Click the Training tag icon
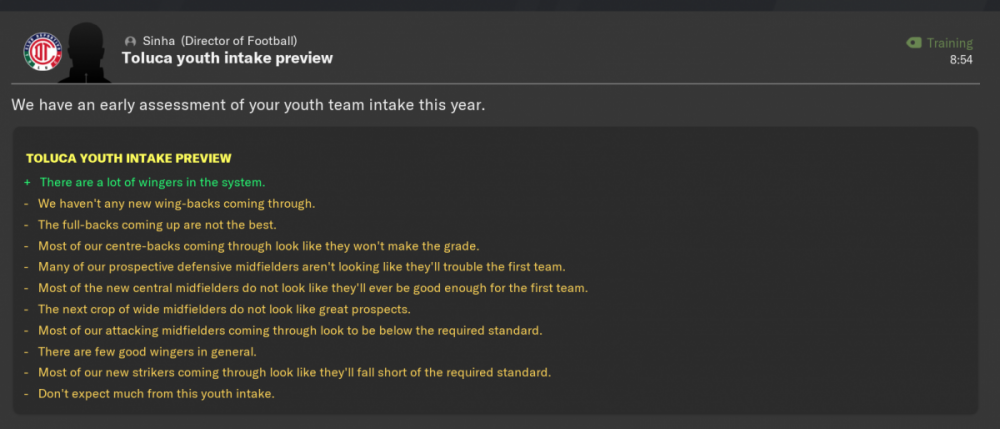This screenshot has width=1000, height=429. (914, 43)
